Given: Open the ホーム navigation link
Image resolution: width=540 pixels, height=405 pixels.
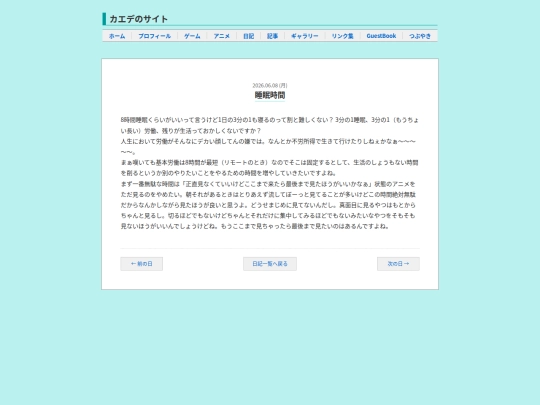Looking at the screenshot, I should [117, 36].
